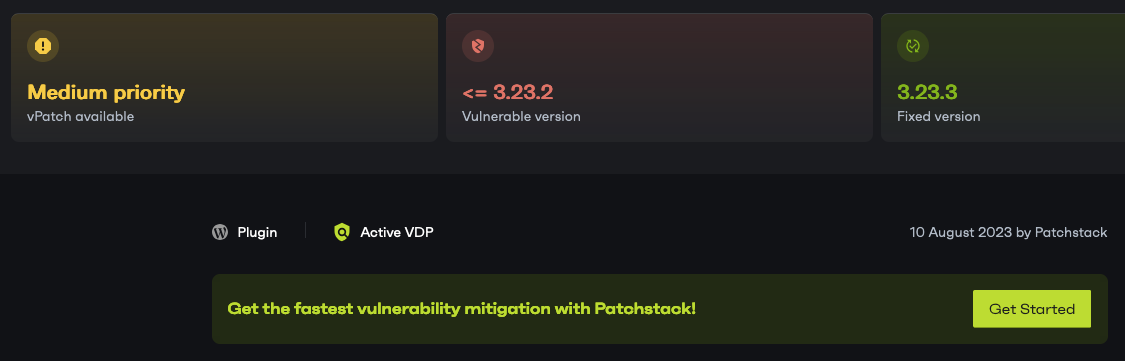
Task: Click the Fixed version label
Action: [938, 116]
